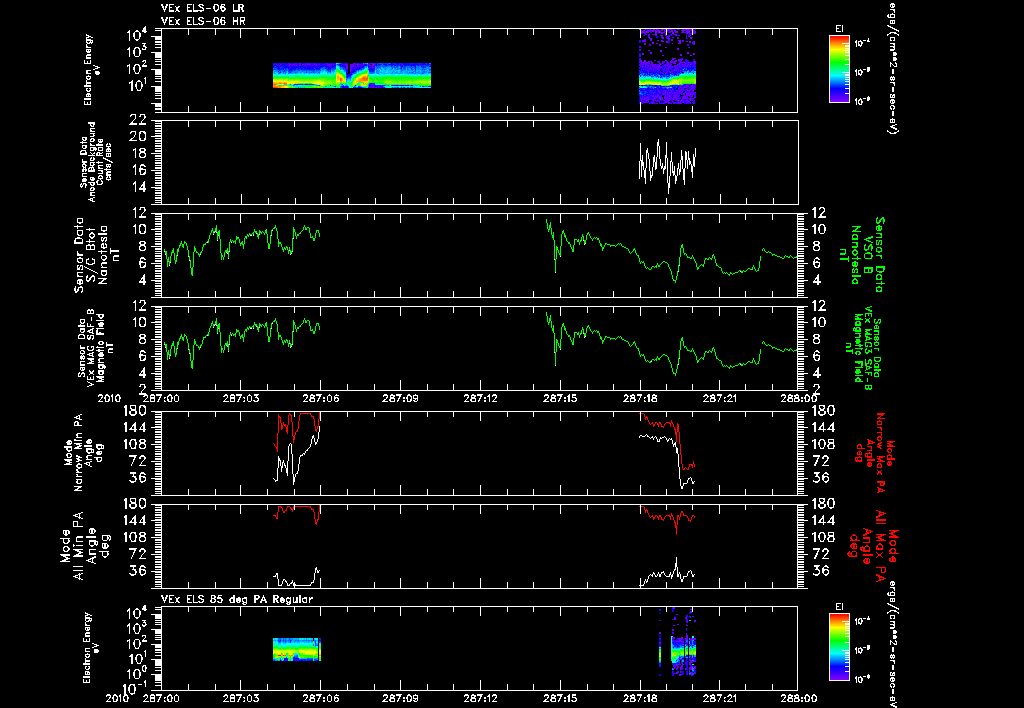The height and width of the screenshot is (708, 1024).
Task: Click the white anode background count rate trace
Action: (667, 164)
